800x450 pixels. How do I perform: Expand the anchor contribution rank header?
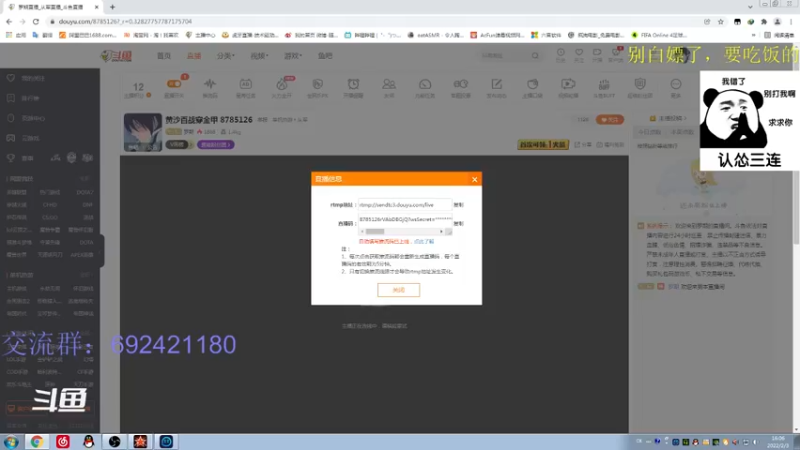(668, 118)
